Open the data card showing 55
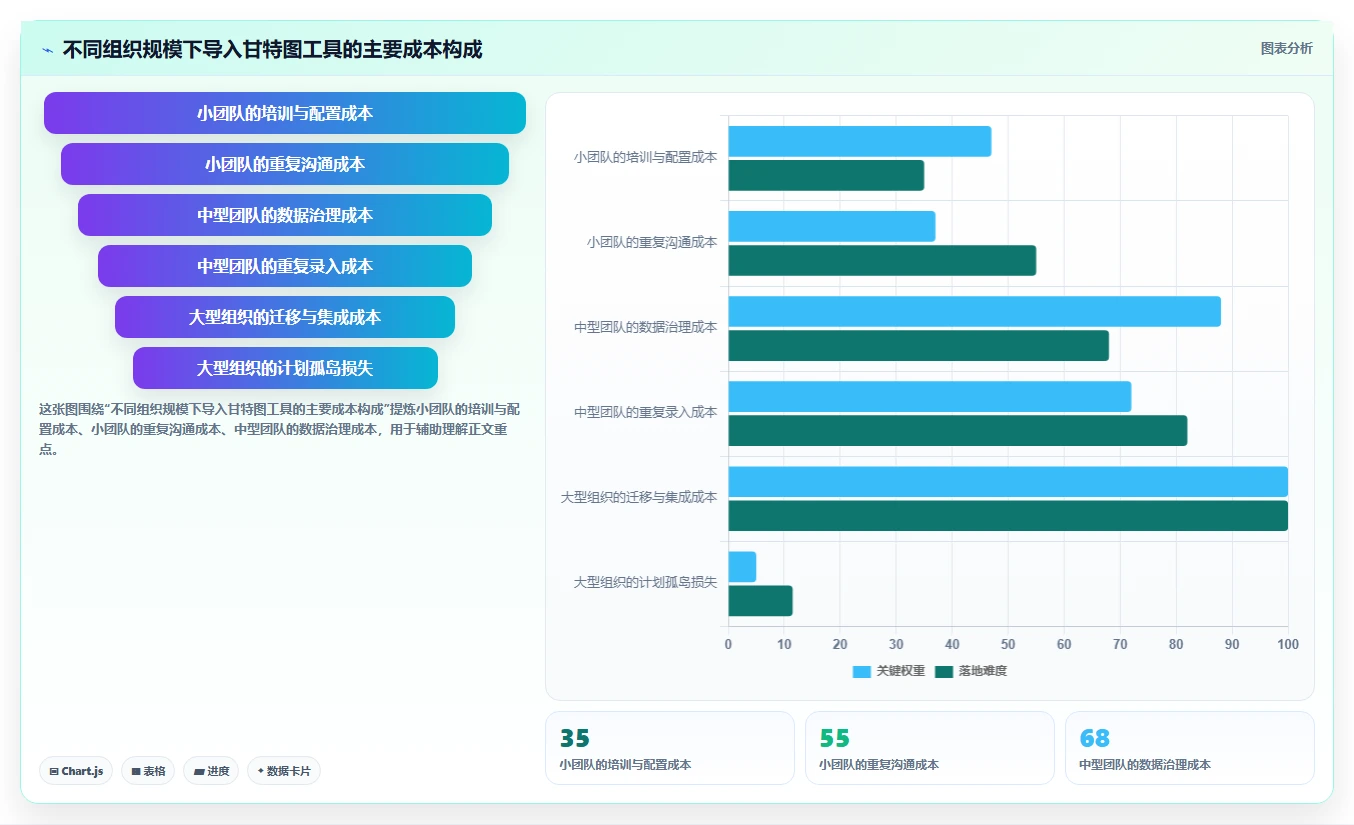 click(x=930, y=748)
